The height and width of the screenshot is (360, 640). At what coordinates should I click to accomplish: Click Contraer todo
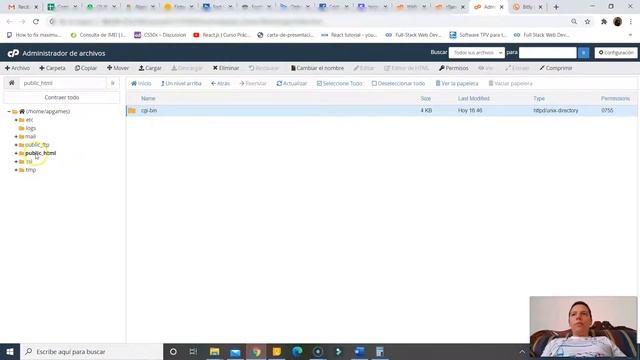tap(62, 98)
